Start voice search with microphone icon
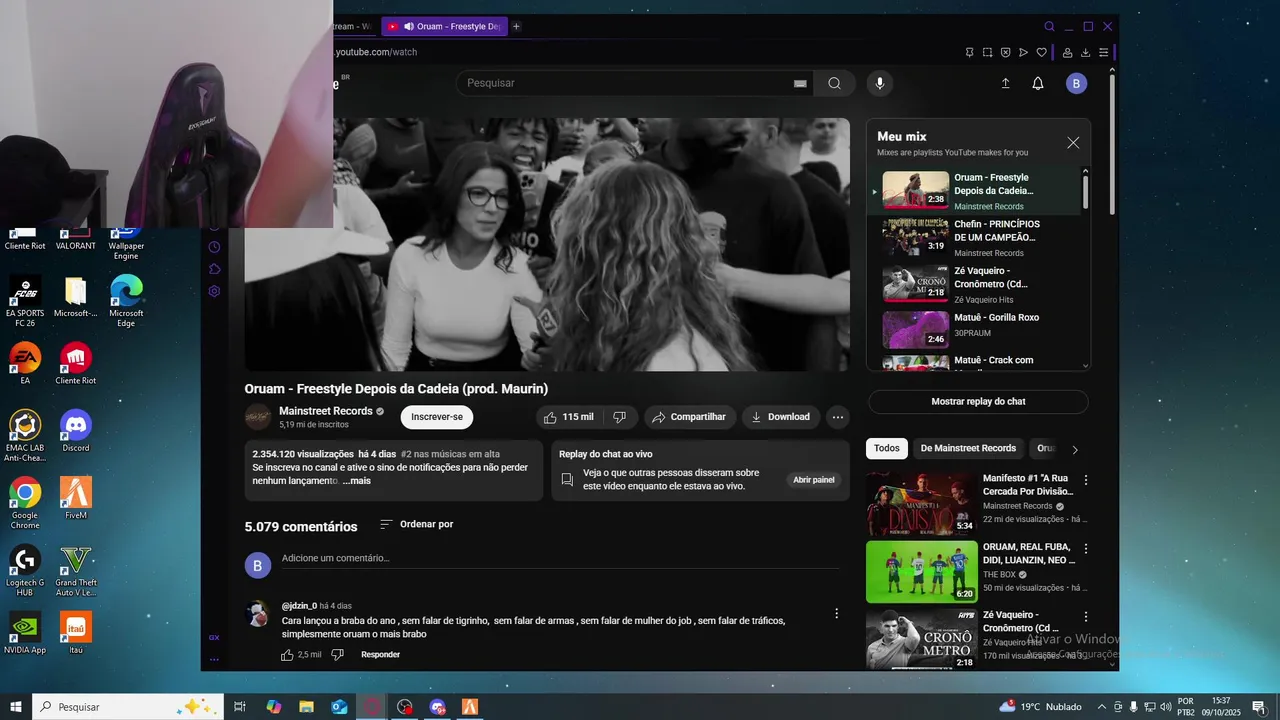This screenshot has width=1280, height=720. click(880, 83)
